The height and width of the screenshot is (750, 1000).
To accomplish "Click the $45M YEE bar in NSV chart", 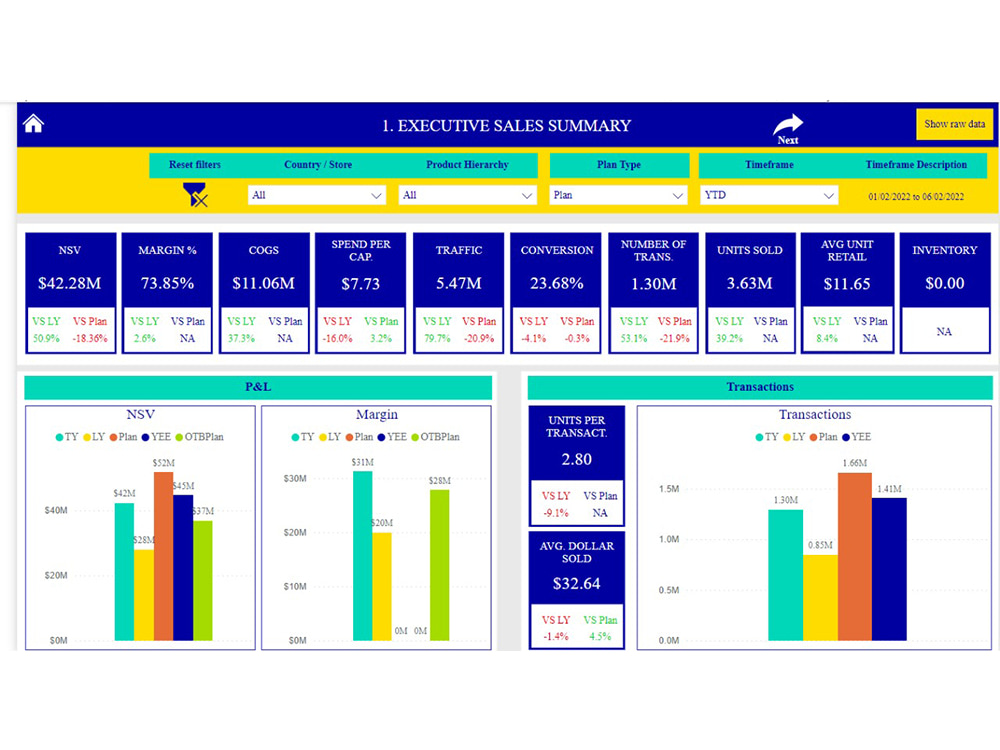I will (x=183, y=568).
